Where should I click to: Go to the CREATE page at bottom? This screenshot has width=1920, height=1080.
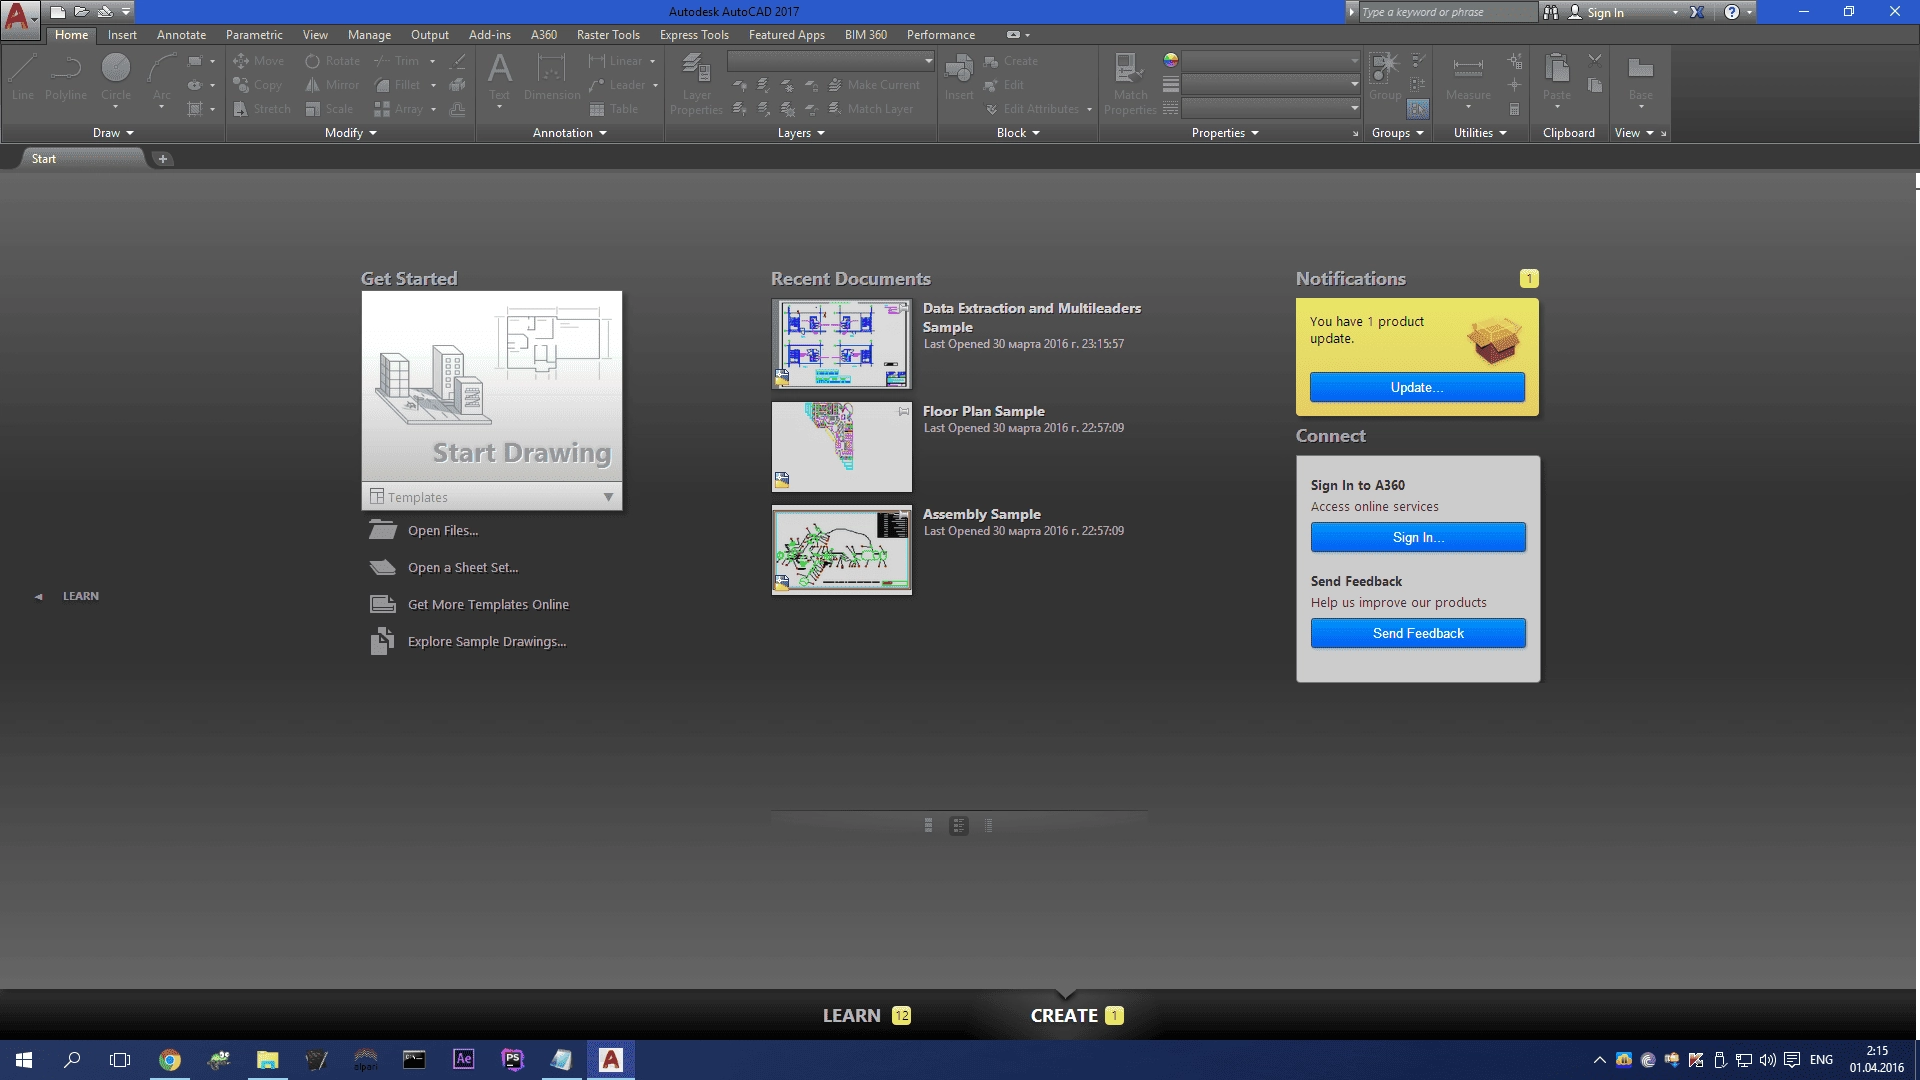coord(1077,1015)
